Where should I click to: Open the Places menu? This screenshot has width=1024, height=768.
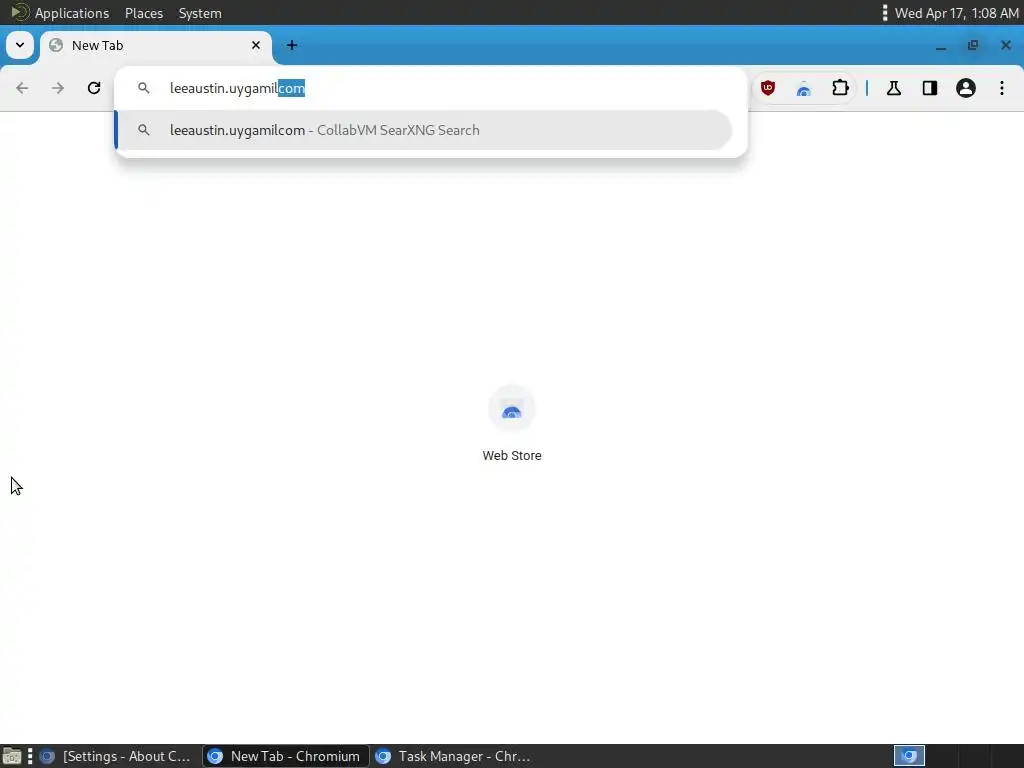tap(144, 13)
